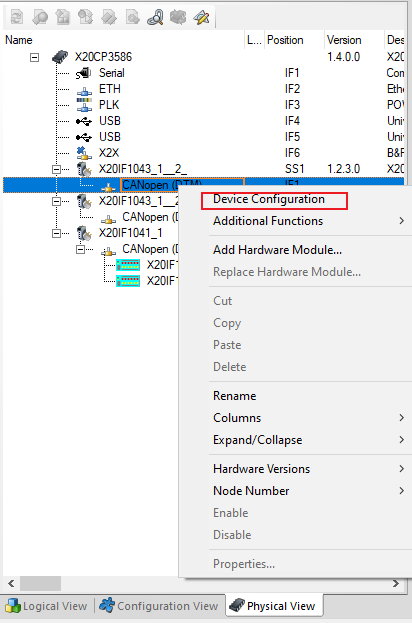Collapse the first X20IF1043_1__2_ node

pyautogui.click(x=56, y=169)
